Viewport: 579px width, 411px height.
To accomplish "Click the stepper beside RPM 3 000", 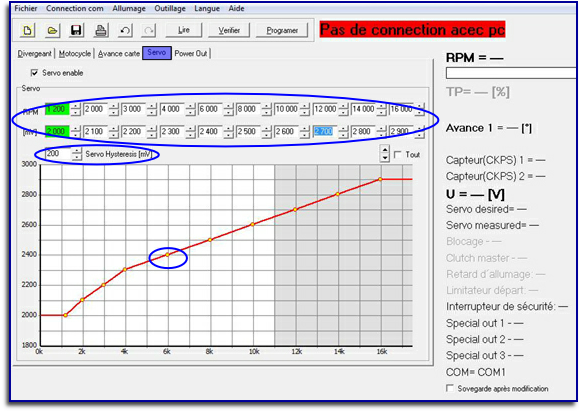I will coord(152,109).
